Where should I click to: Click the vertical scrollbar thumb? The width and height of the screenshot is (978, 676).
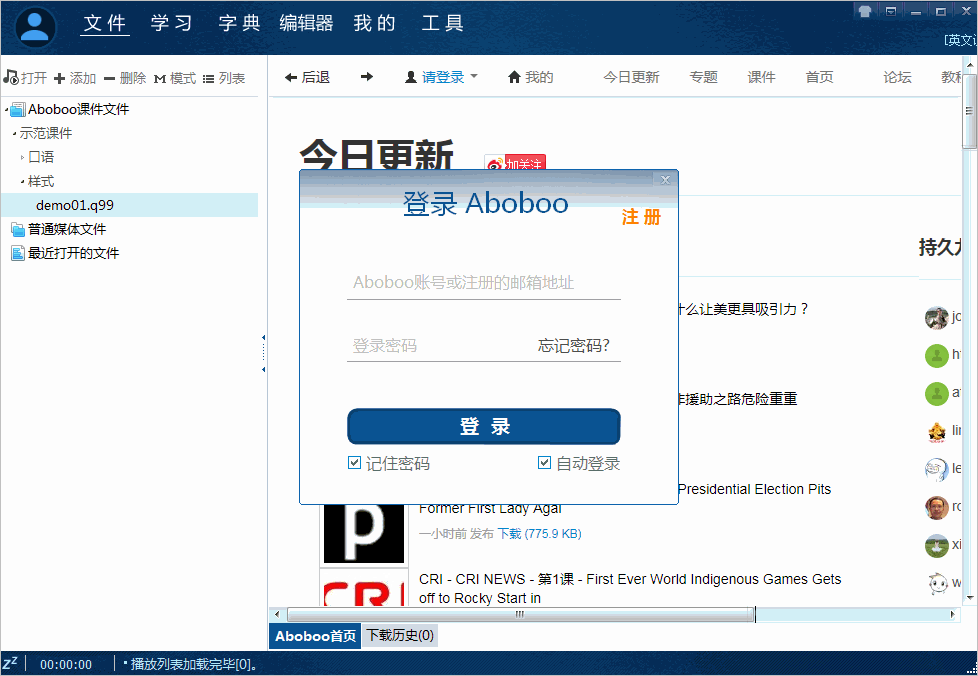[969, 110]
